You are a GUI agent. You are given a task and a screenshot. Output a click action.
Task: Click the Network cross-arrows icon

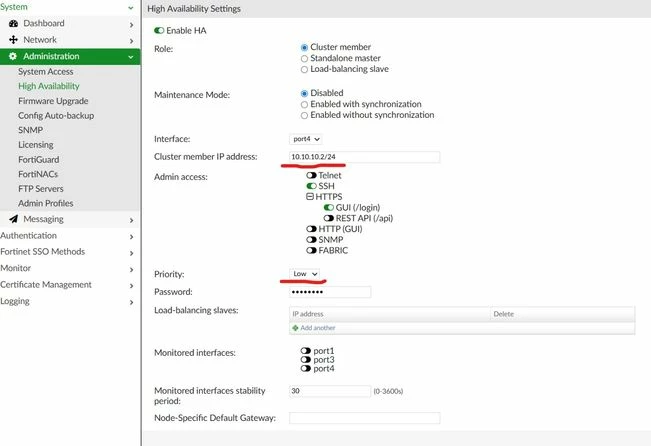point(13,40)
